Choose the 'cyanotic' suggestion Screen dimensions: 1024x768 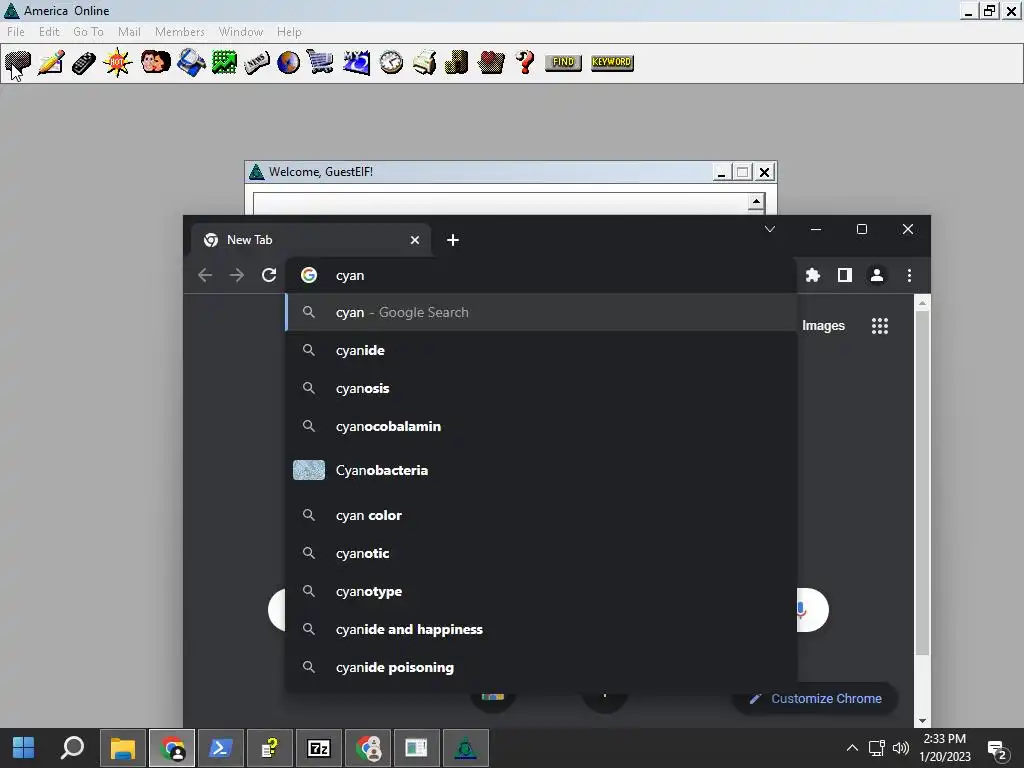[541, 553]
